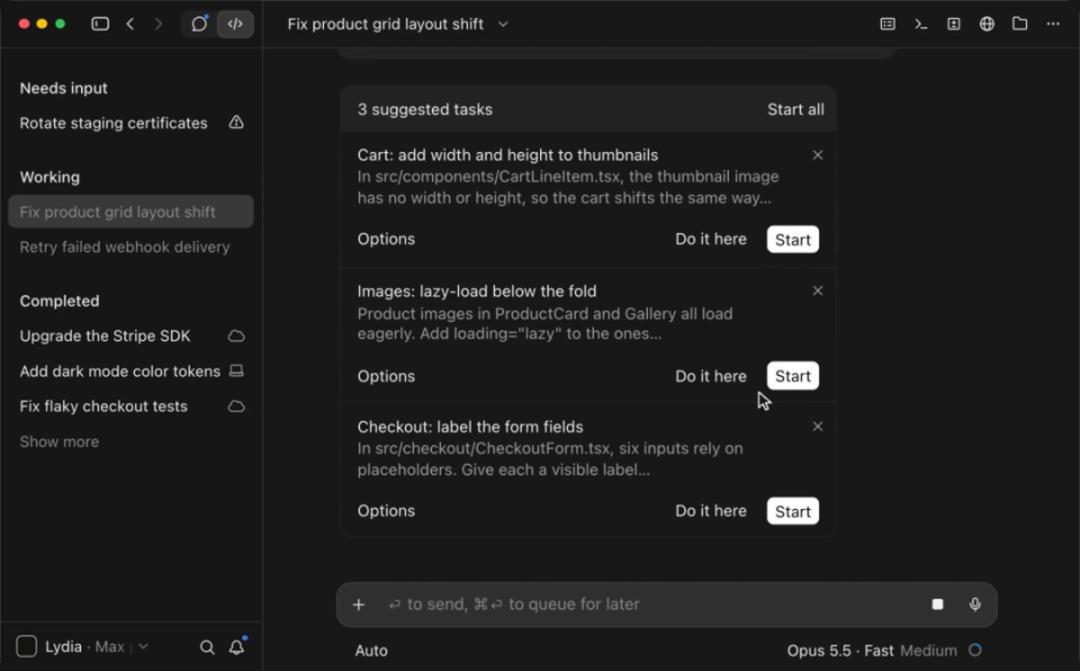Open the more options ellipsis menu

1053,24
